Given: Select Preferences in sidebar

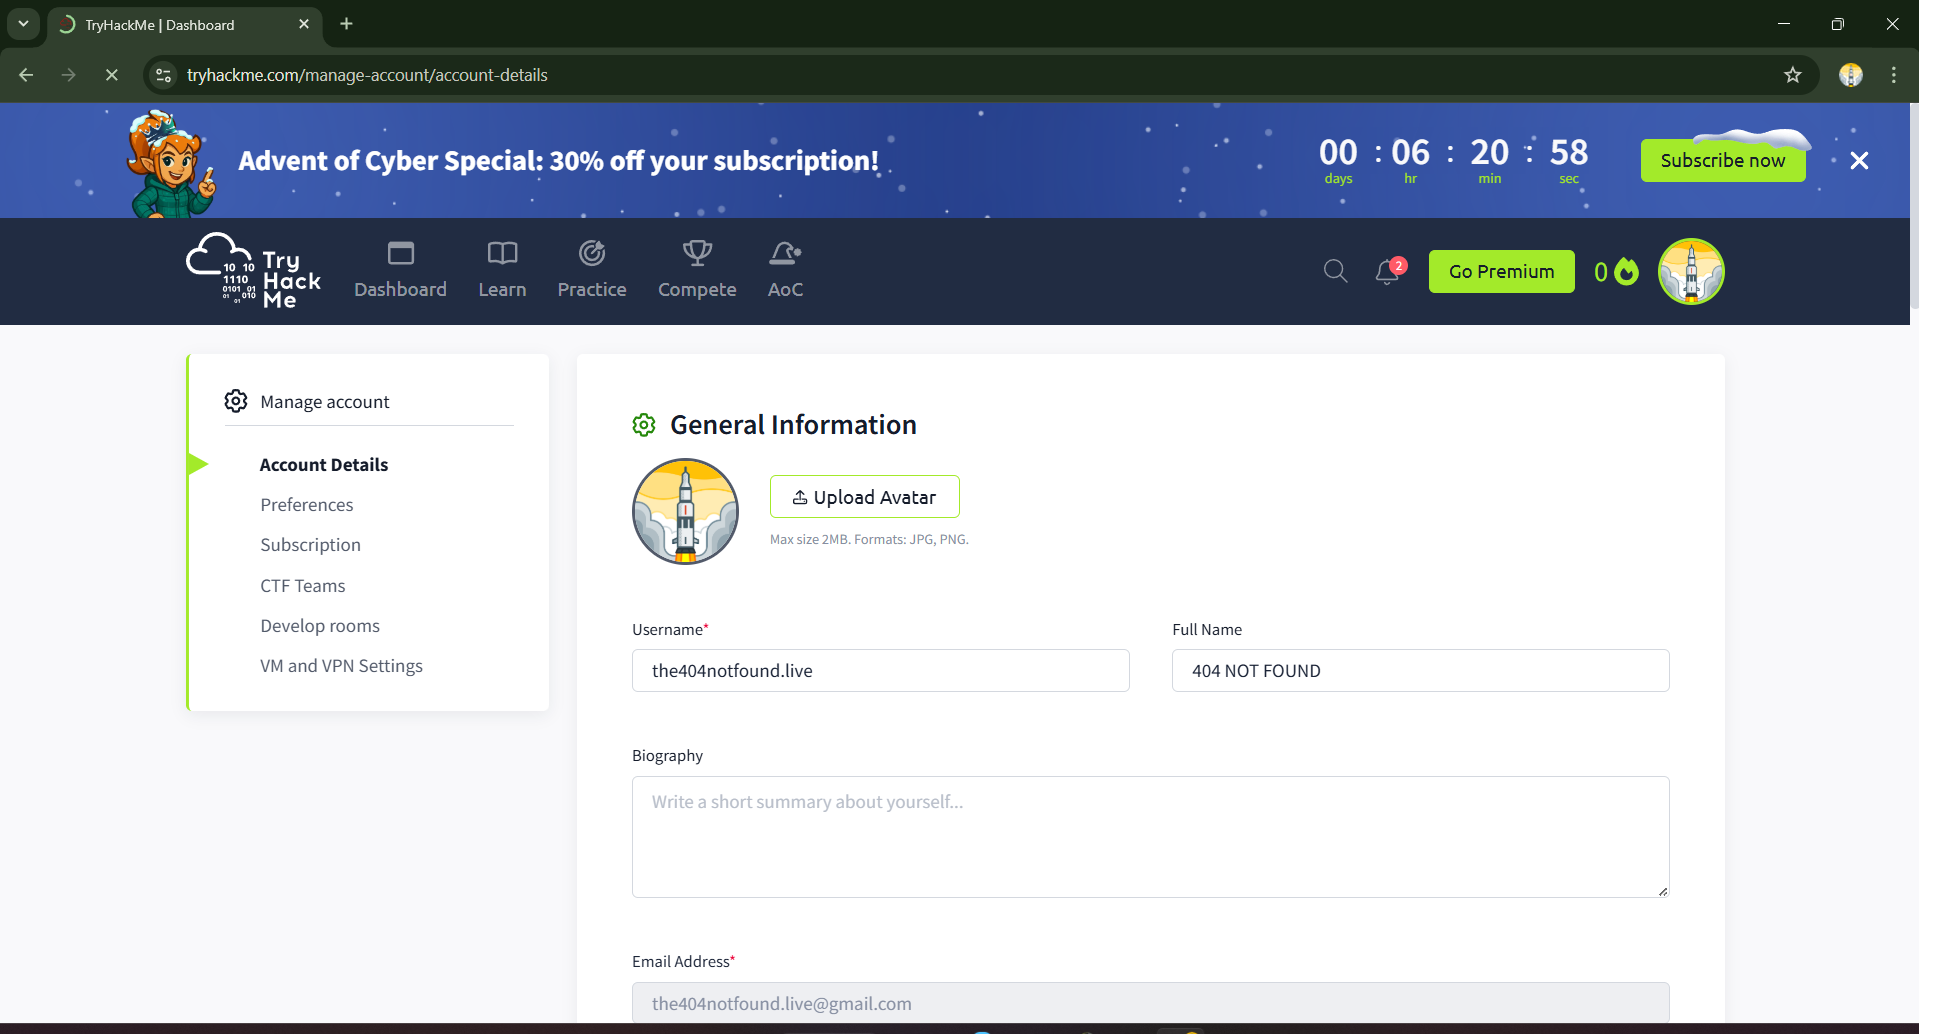Looking at the screenshot, I should 307,505.
